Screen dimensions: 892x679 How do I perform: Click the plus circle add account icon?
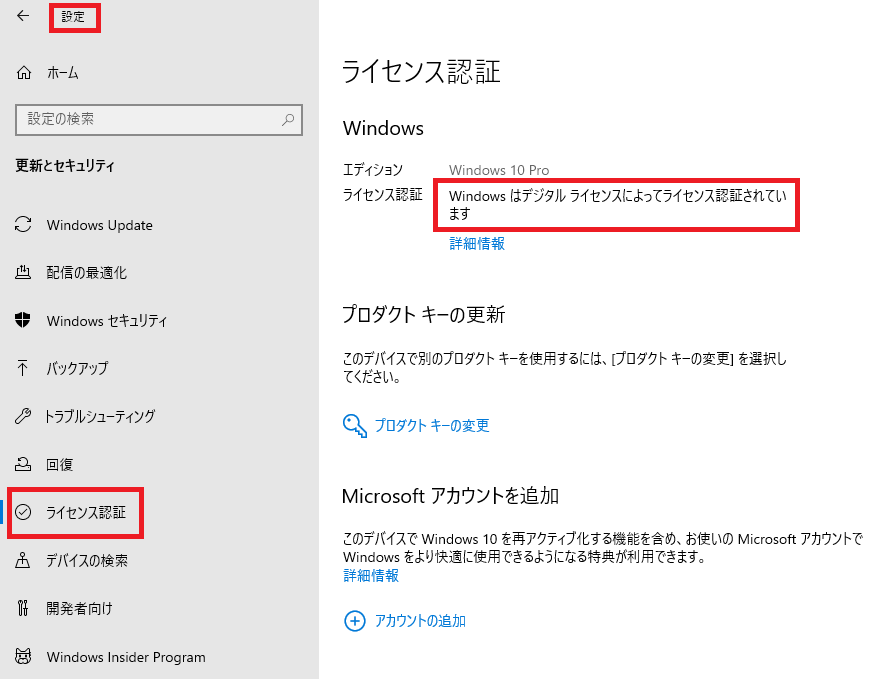pos(354,621)
